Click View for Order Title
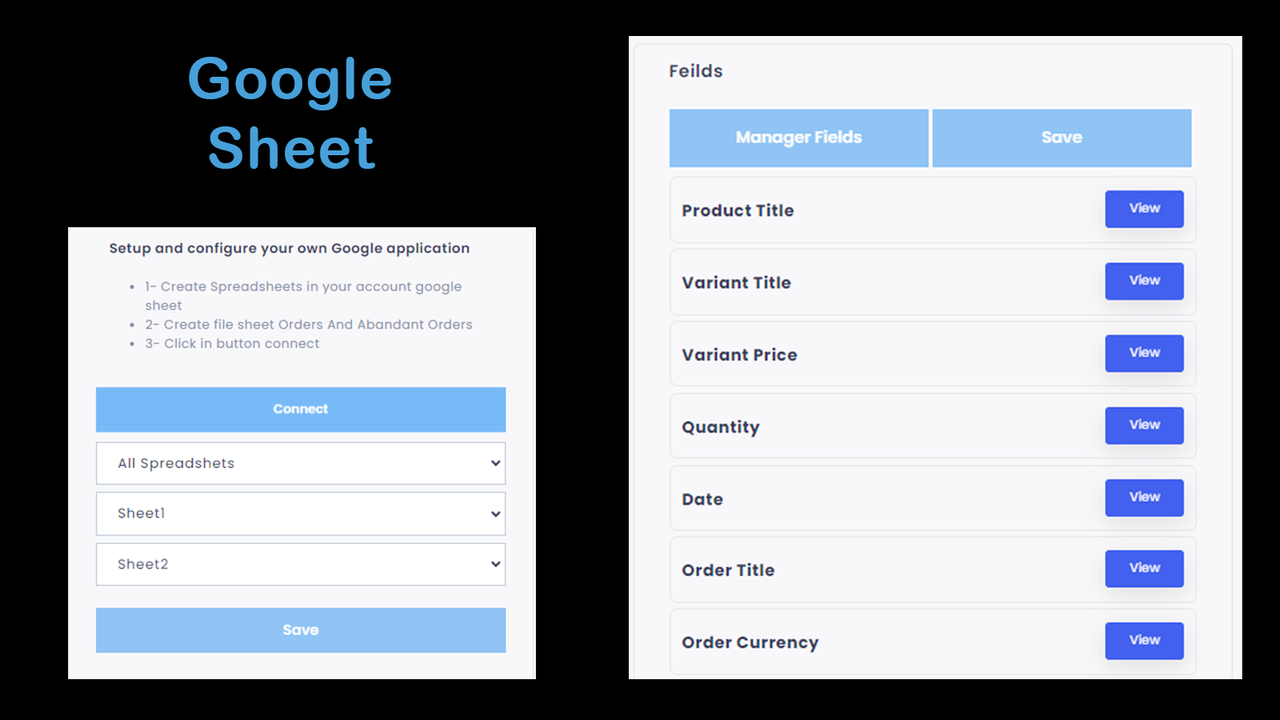 (1143, 568)
